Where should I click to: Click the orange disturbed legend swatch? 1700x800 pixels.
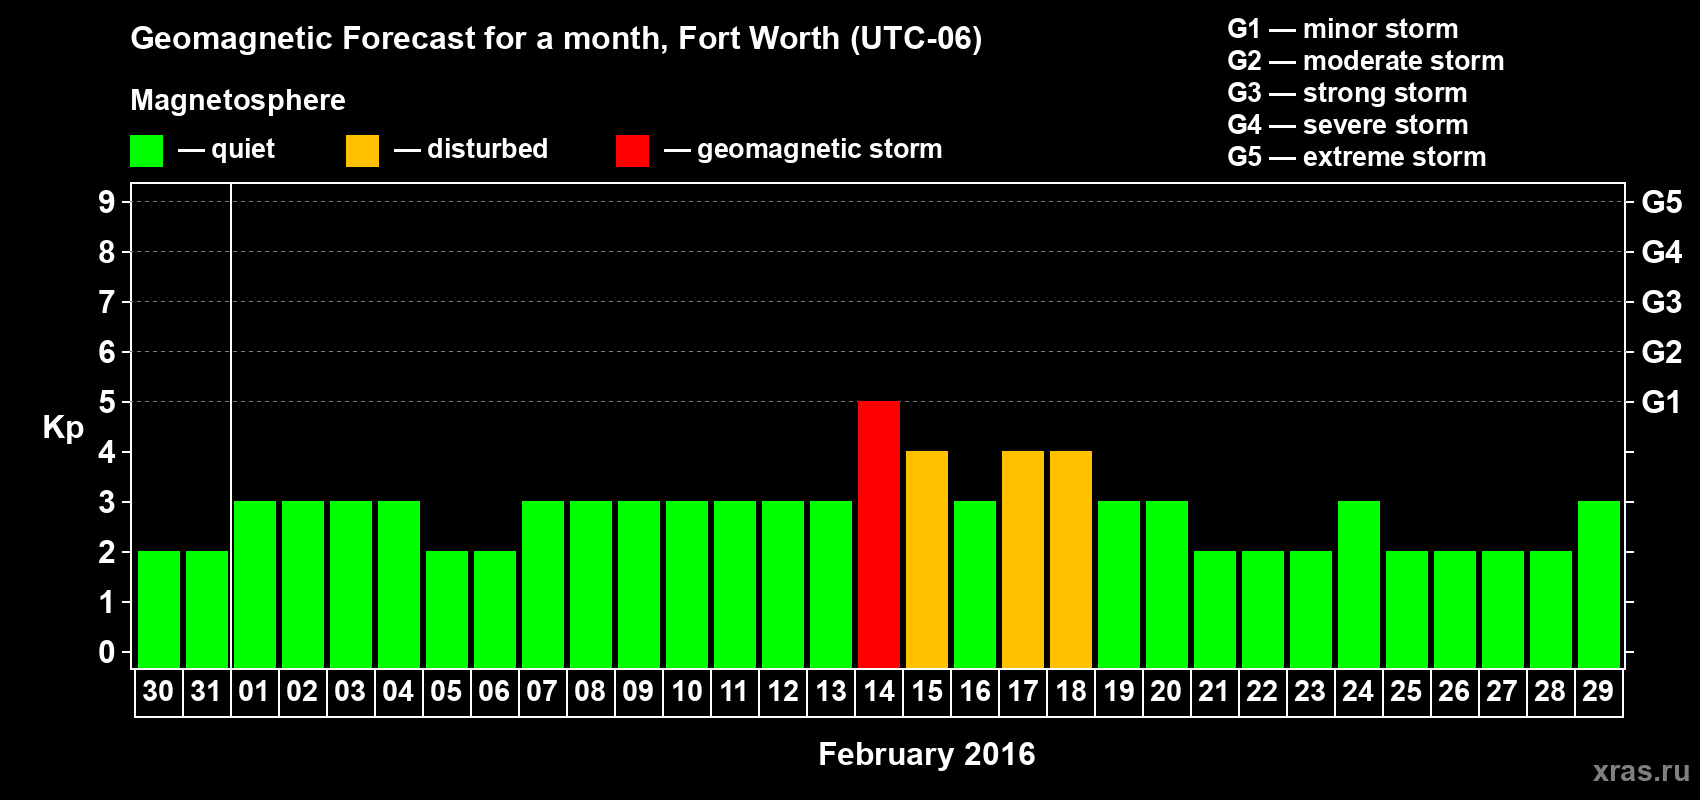coord(363,151)
